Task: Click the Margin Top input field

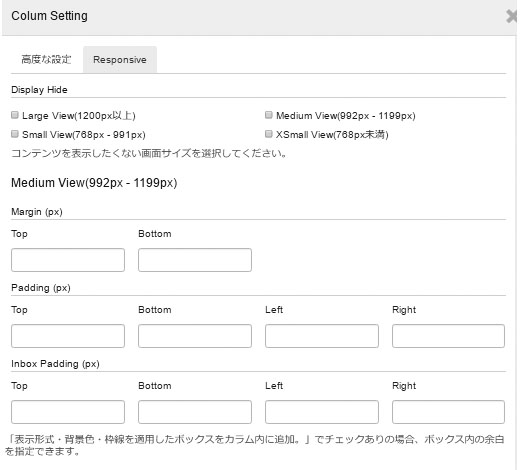Action: point(68,260)
